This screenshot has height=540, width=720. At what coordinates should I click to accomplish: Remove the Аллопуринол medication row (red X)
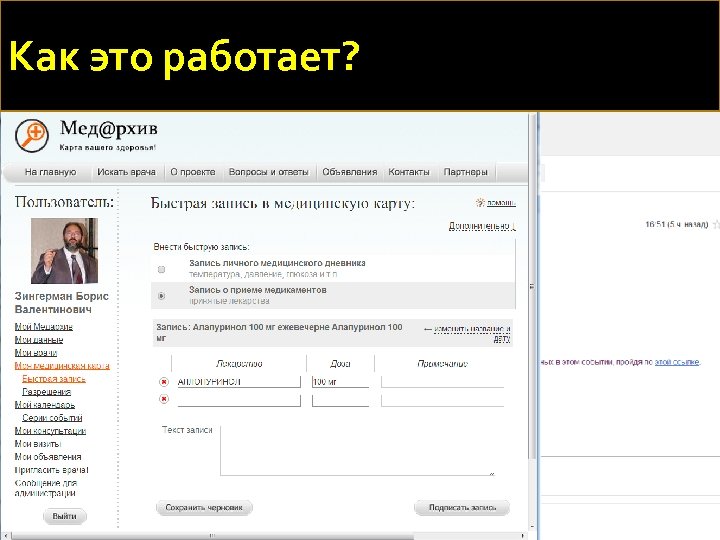(x=163, y=382)
